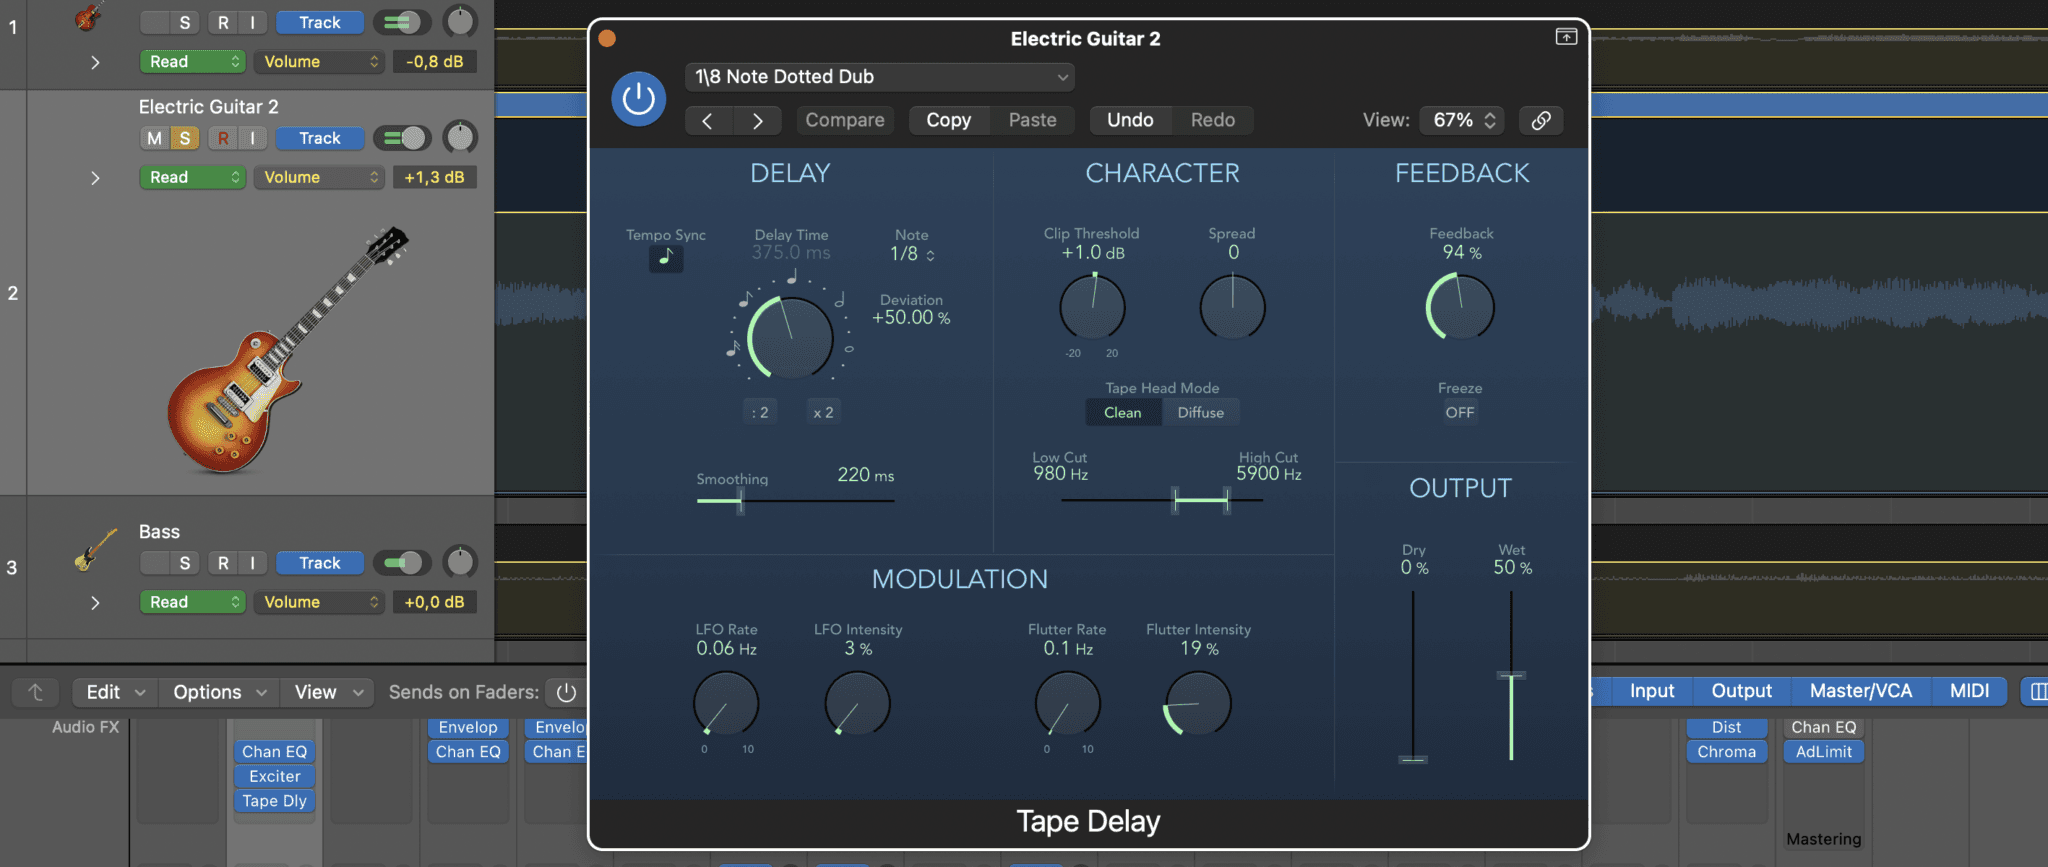Click track 1 guitar instrument icon
The height and width of the screenshot is (867, 2048).
tap(88, 17)
